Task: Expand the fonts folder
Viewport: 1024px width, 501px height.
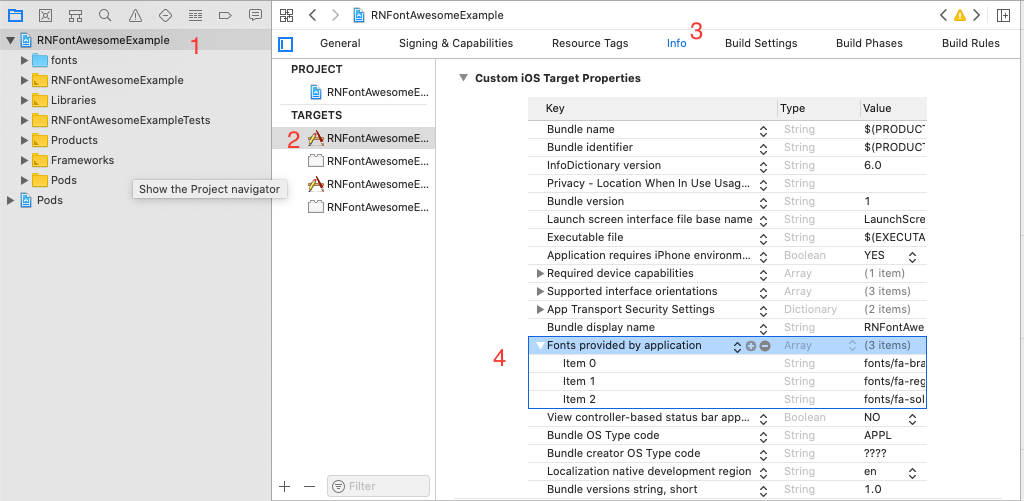Action: (25, 60)
